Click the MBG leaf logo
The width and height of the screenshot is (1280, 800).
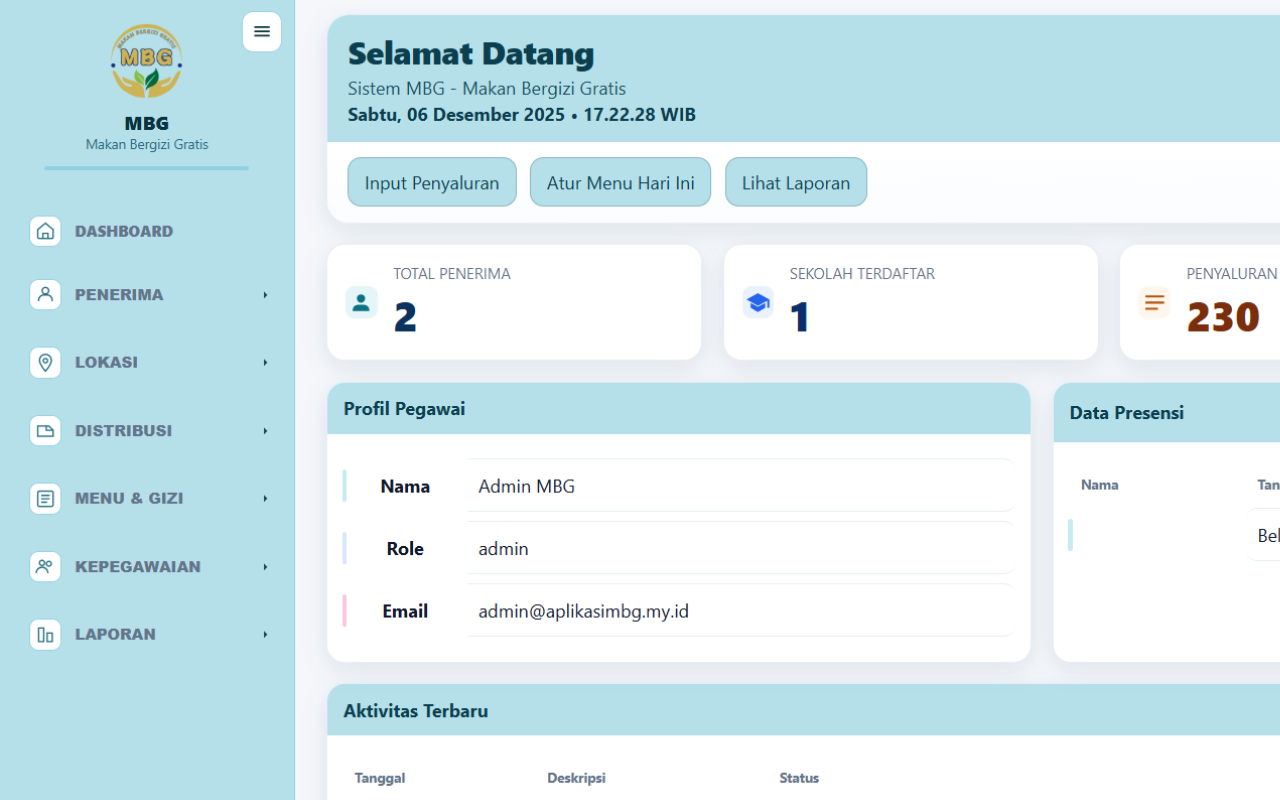[x=146, y=61]
